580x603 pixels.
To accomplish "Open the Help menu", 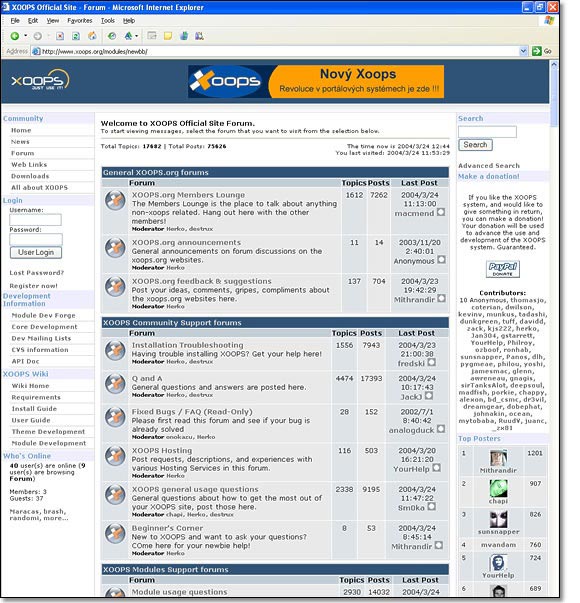I will point(129,20).
